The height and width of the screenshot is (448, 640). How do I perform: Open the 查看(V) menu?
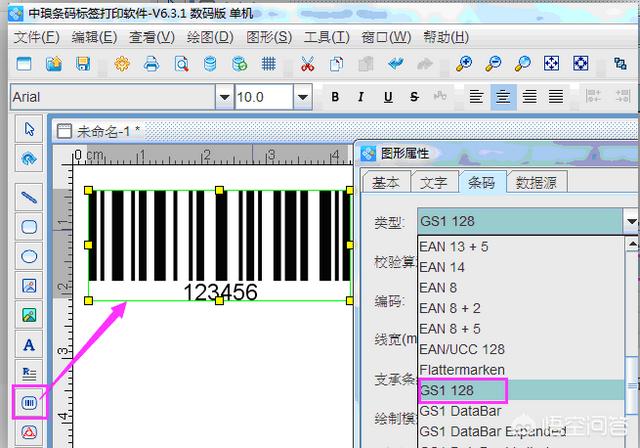[152, 38]
